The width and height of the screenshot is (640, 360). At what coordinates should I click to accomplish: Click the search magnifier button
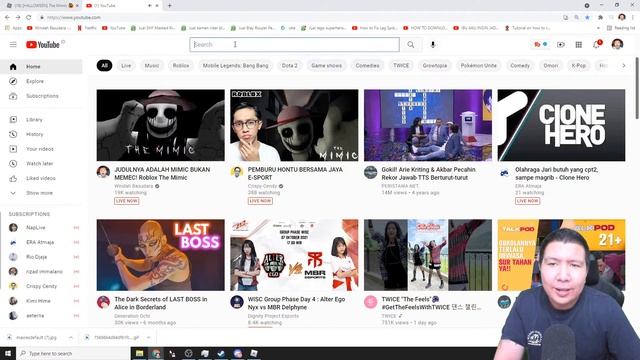coord(411,44)
